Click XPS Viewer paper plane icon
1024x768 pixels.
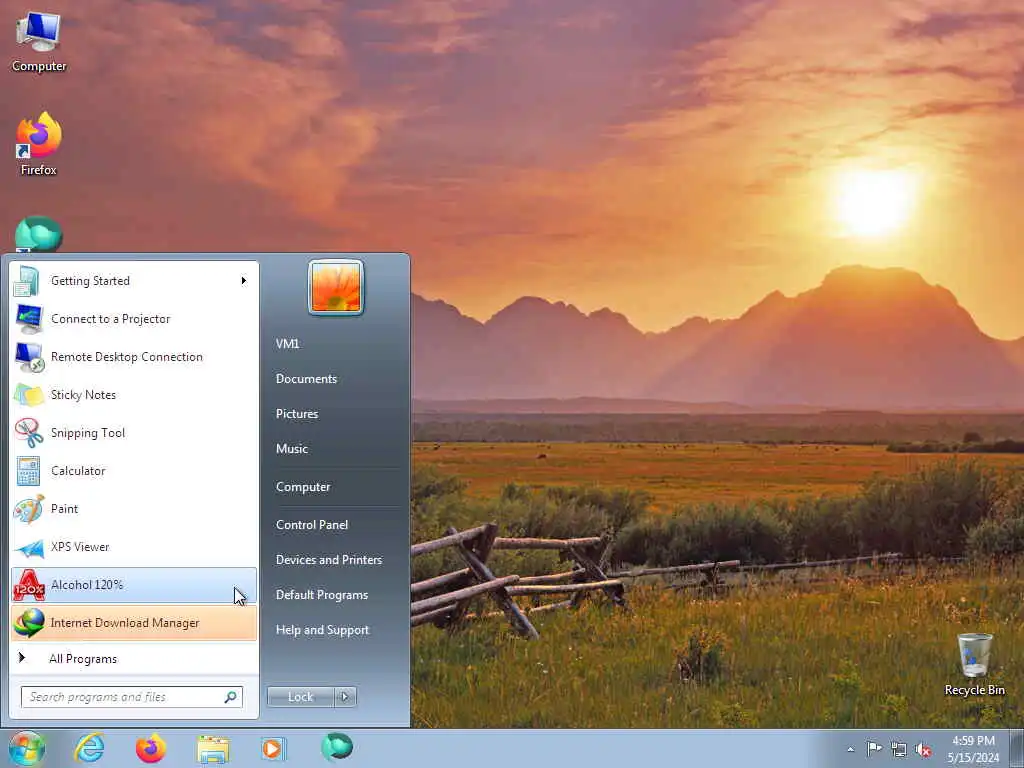(x=29, y=548)
